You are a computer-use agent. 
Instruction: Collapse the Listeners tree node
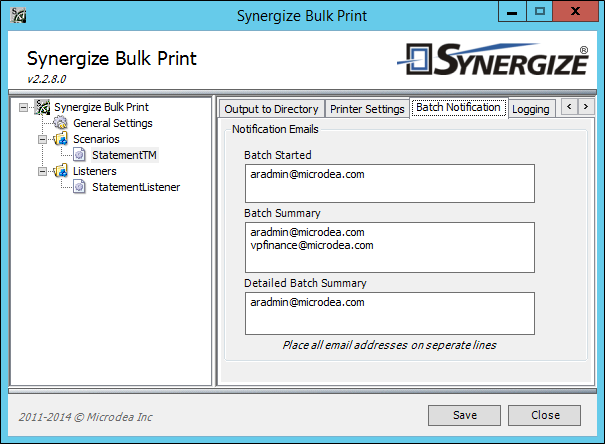[x=42, y=171]
